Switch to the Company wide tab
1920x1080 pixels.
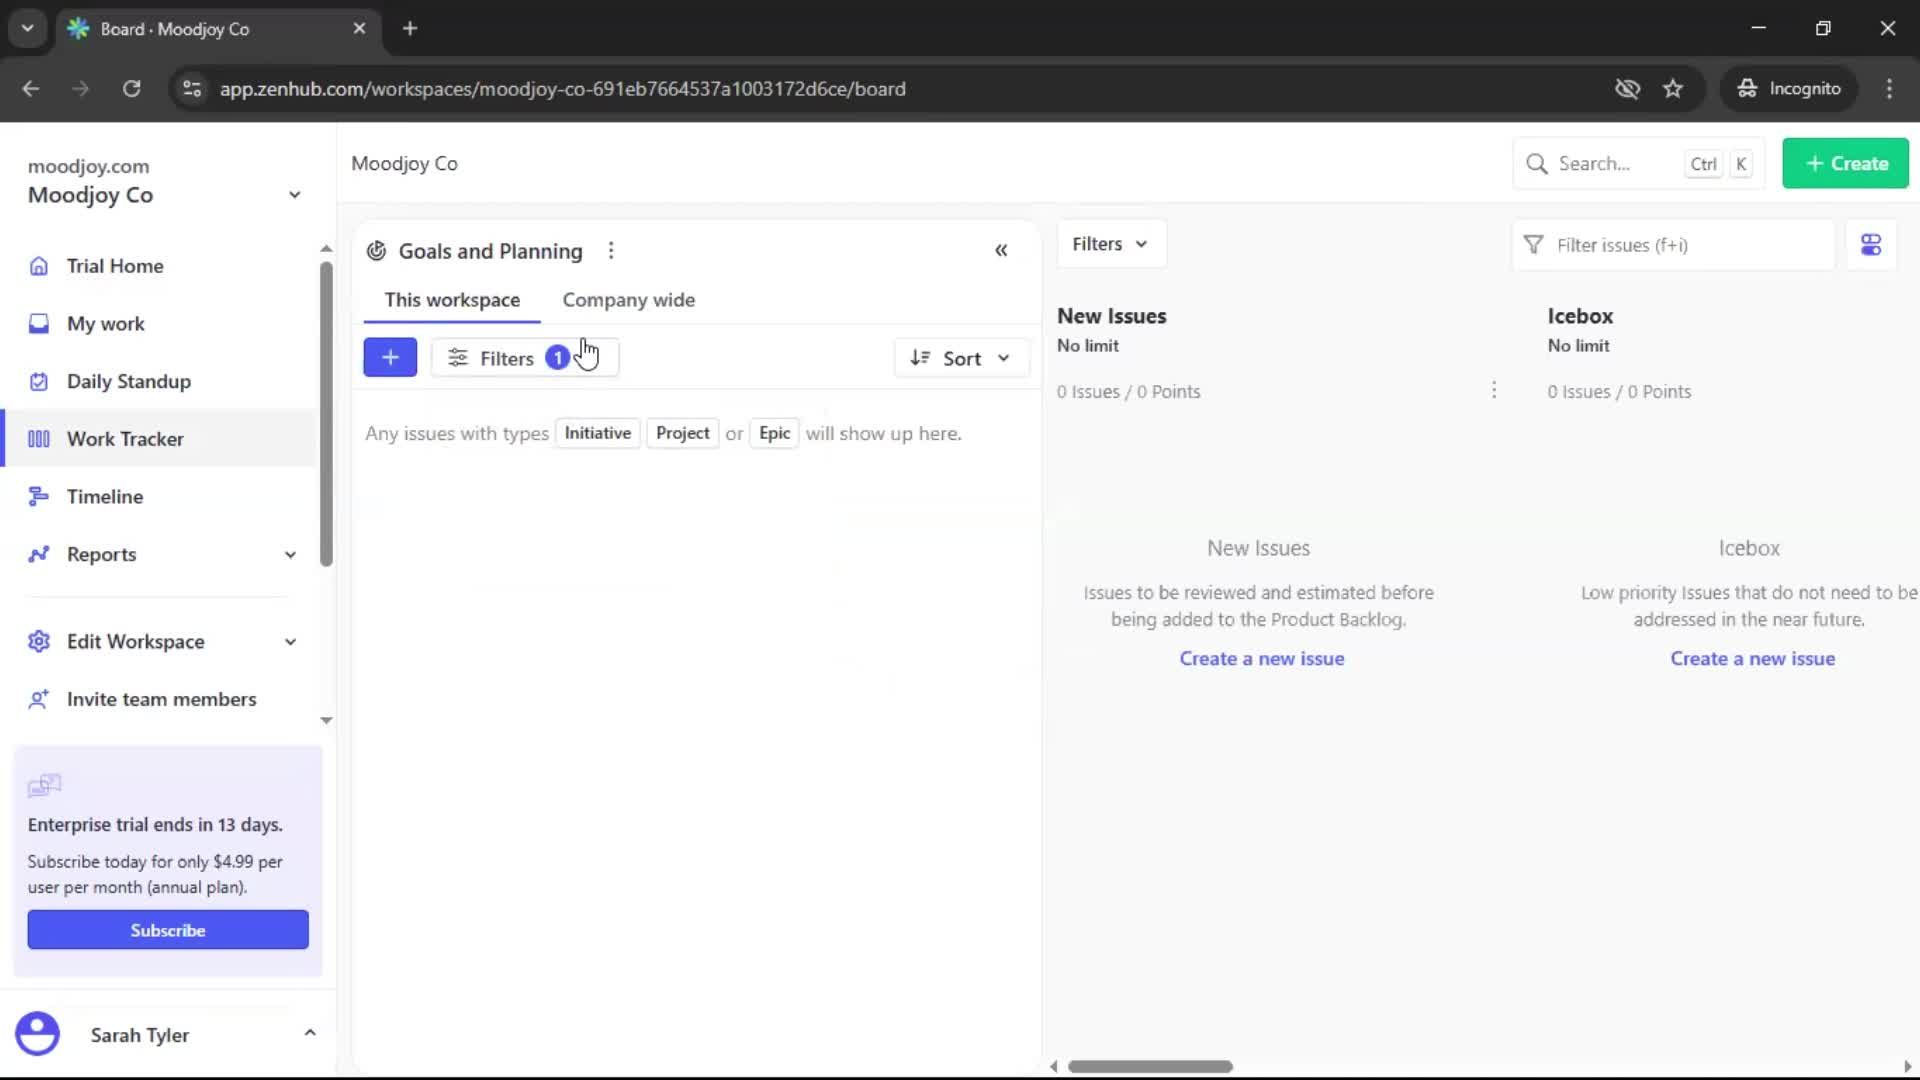click(628, 299)
